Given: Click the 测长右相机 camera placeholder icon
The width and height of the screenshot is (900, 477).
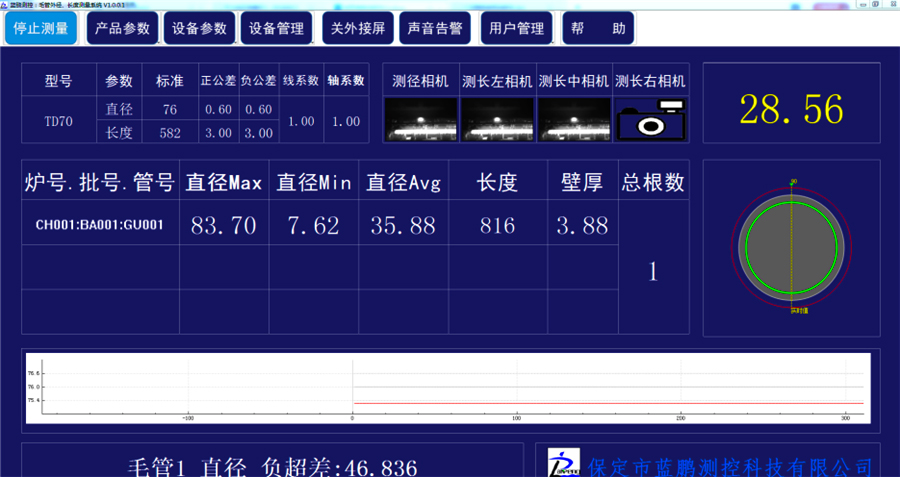Looking at the screenshot, I should click(650, 119).
